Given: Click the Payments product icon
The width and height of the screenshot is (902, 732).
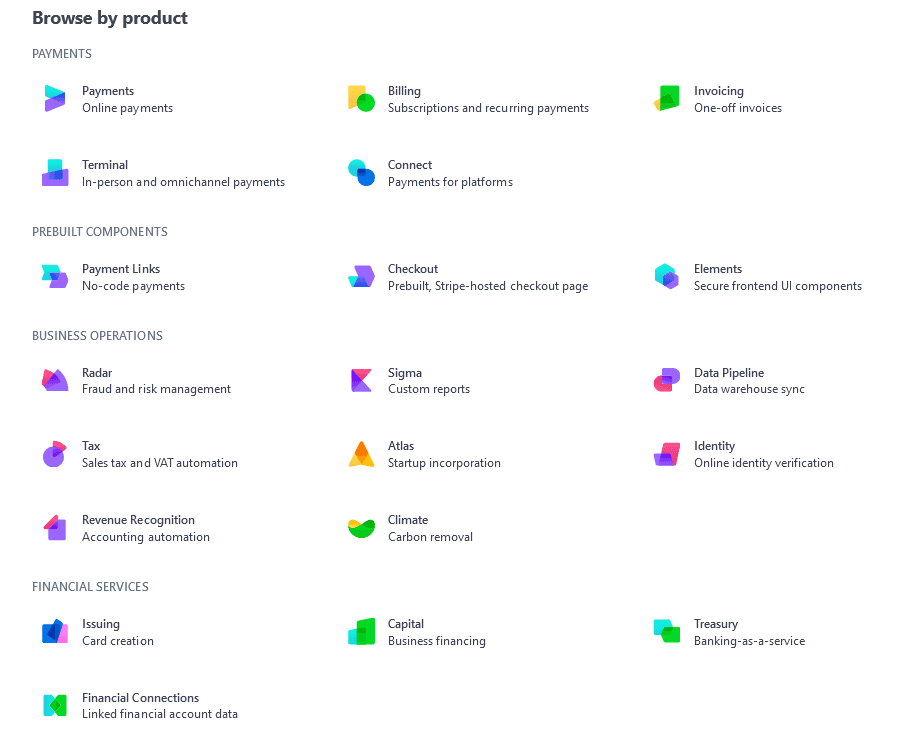Looking at the screenshot, I should [x=55, y=98].
